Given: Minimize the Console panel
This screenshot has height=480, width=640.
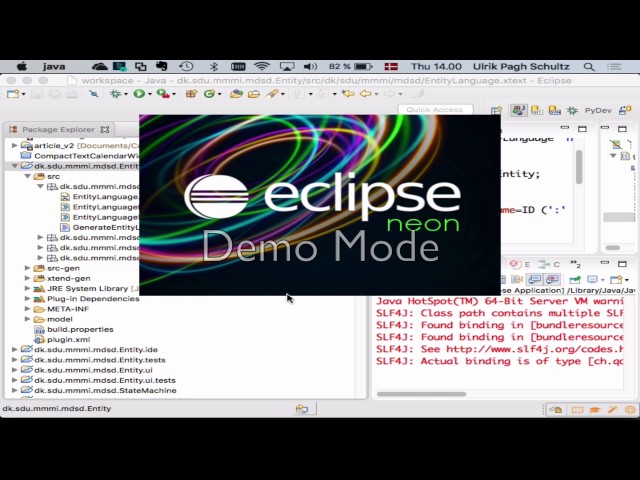Looking at the screenshot, I should (x=605, y=263).
